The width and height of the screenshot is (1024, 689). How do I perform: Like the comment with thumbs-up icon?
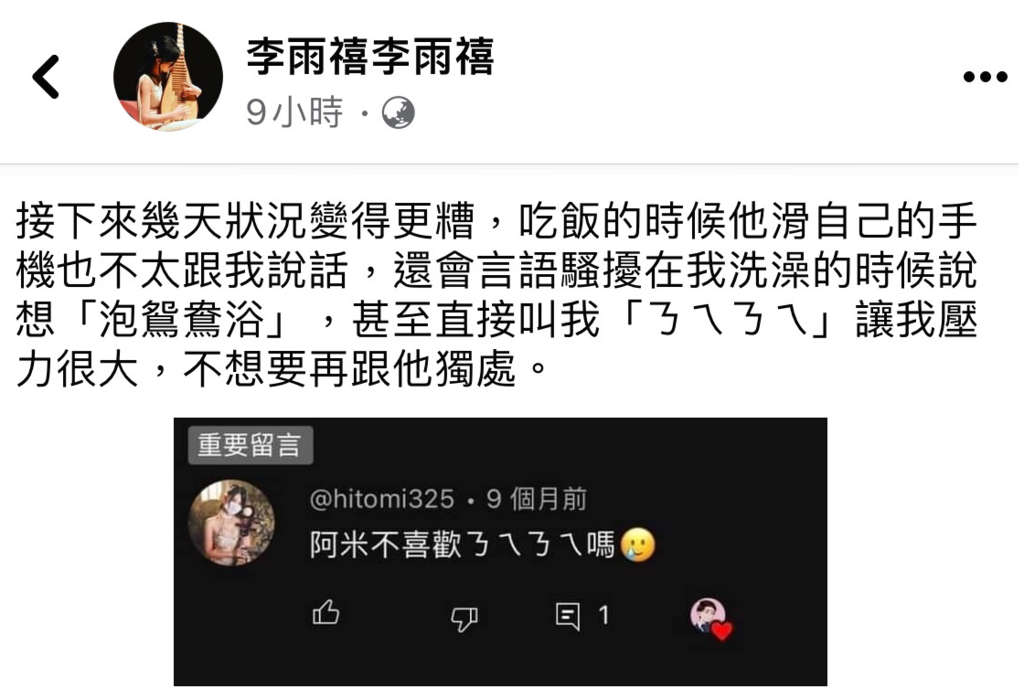pos(326,613)
